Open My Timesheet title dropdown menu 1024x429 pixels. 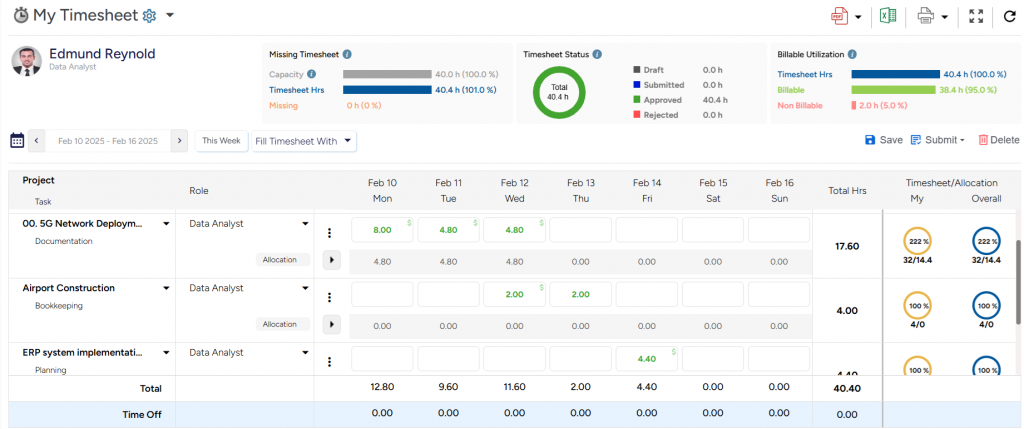[x=170, y=16]
